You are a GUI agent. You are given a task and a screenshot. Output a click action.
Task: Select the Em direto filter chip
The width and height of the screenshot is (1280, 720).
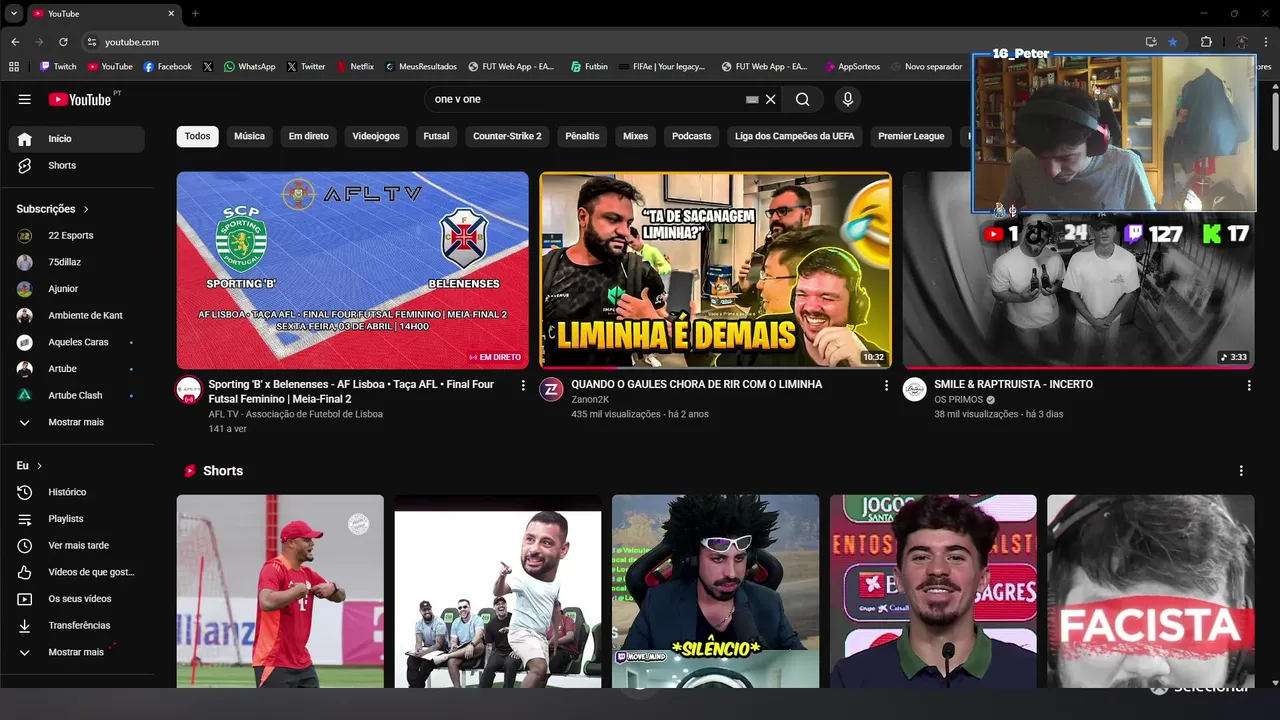[x=308, y=136]
